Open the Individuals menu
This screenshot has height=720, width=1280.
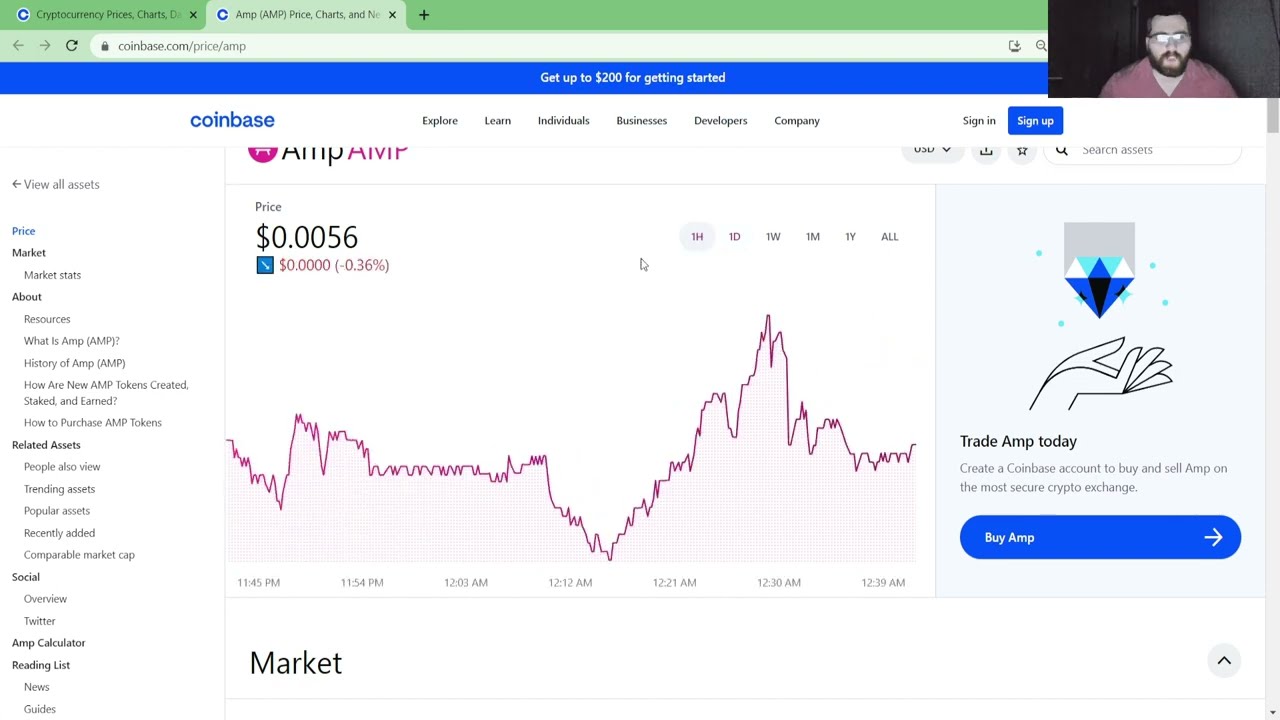[x=563, y=121]
